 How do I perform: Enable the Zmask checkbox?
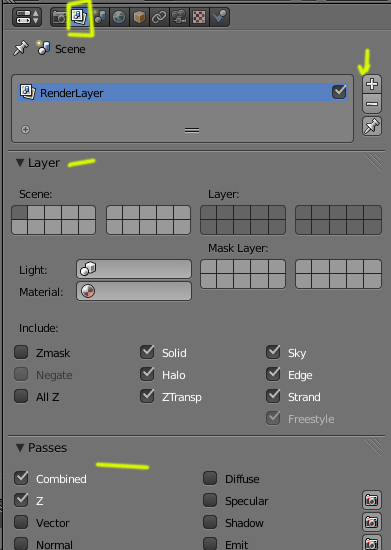tap(21, 352)
